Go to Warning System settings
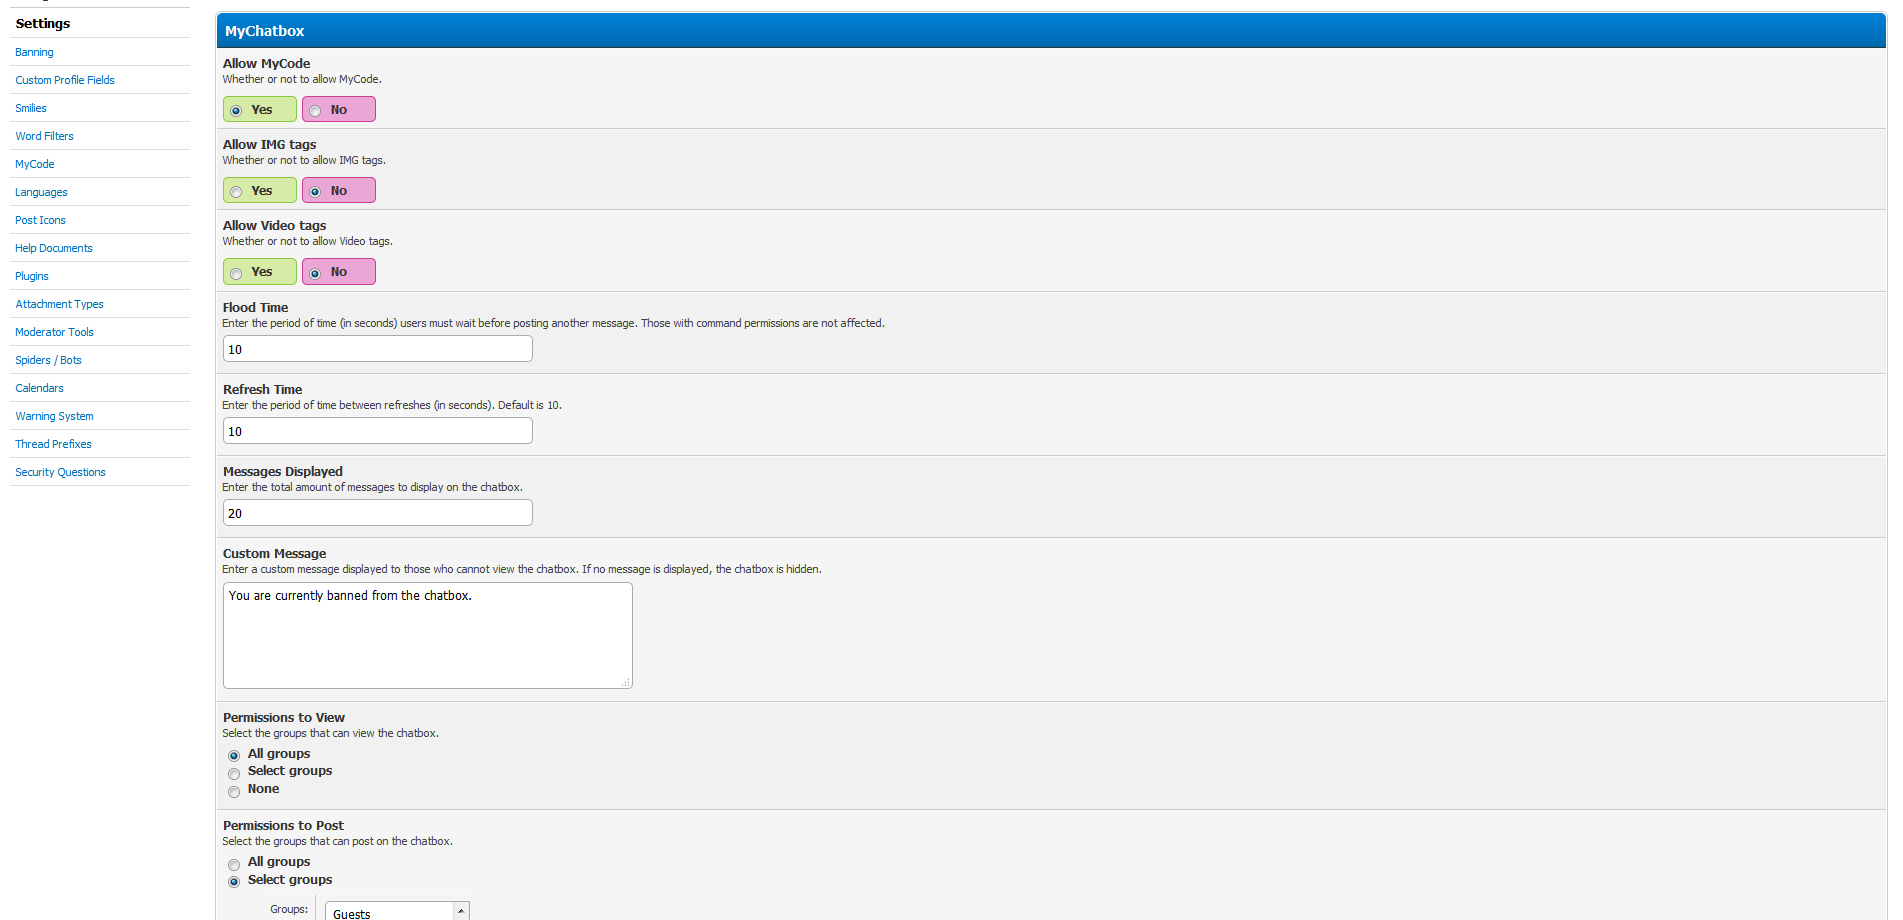Viewport: 1903px width, 920px height. [54, 416]
